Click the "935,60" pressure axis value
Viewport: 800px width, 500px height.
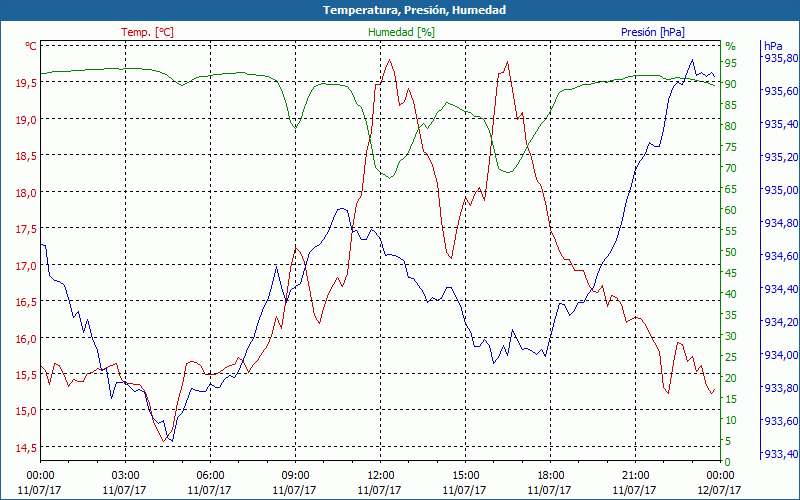tap(780, 91)
